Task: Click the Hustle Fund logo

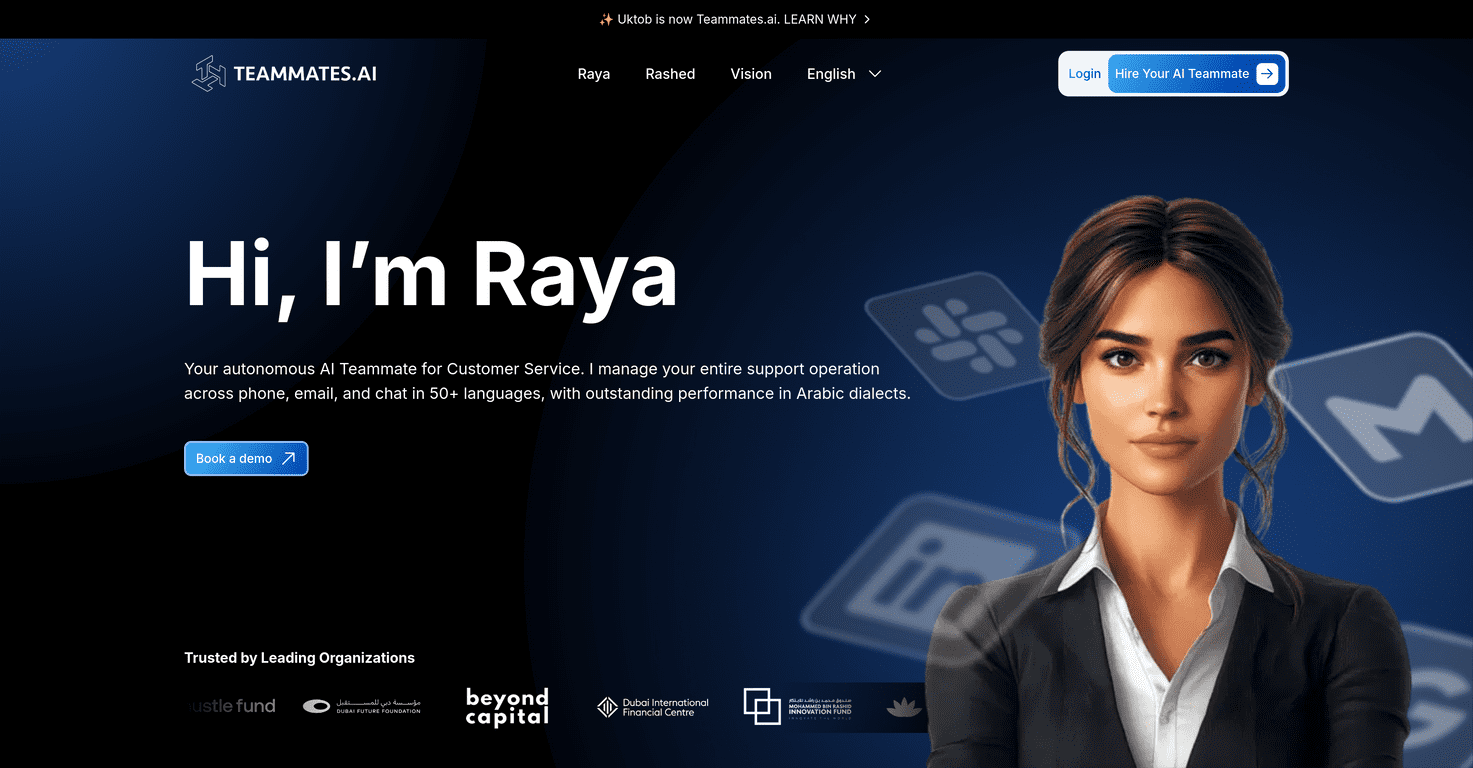Action: [x=230, y=706]
